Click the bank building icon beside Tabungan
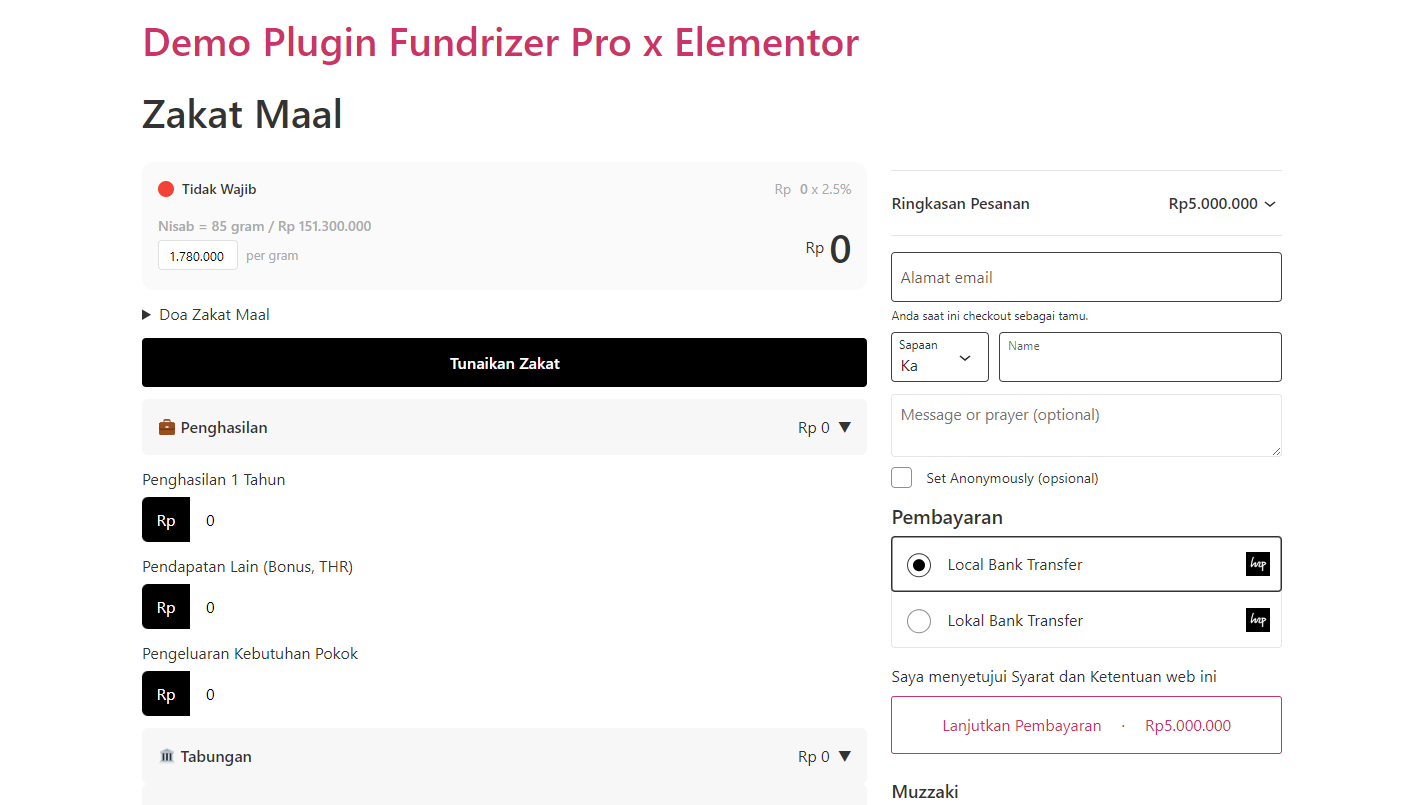Viewport: 1424px width, 805px height. tap(167, 756)
